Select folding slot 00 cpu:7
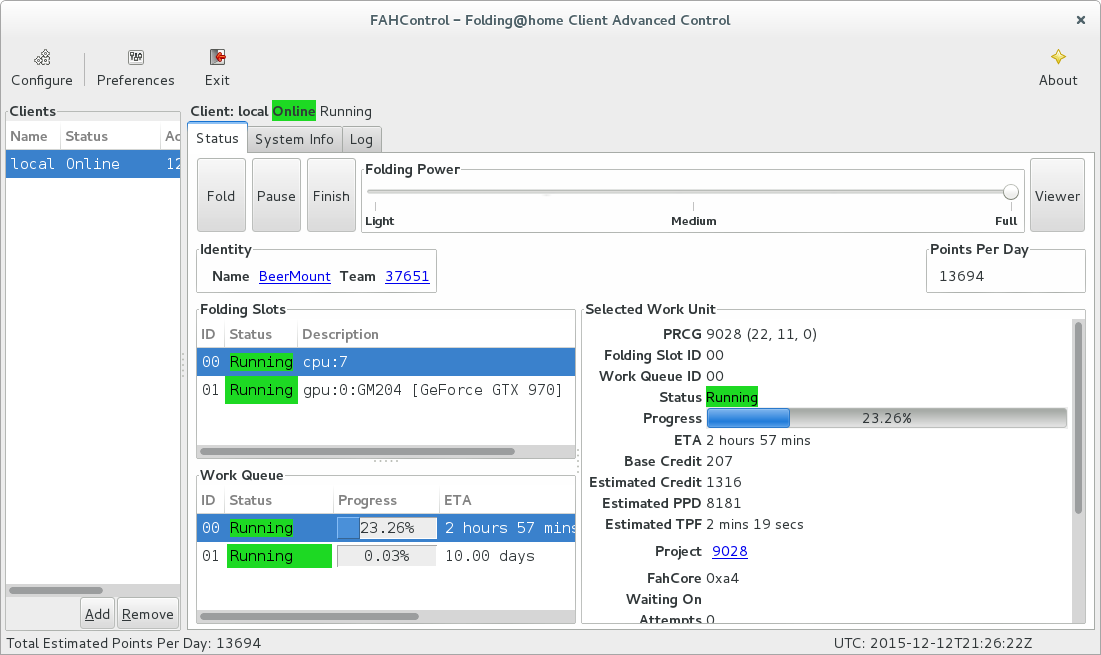This screenshot has width=1101, height=655. tap(385, 362)
